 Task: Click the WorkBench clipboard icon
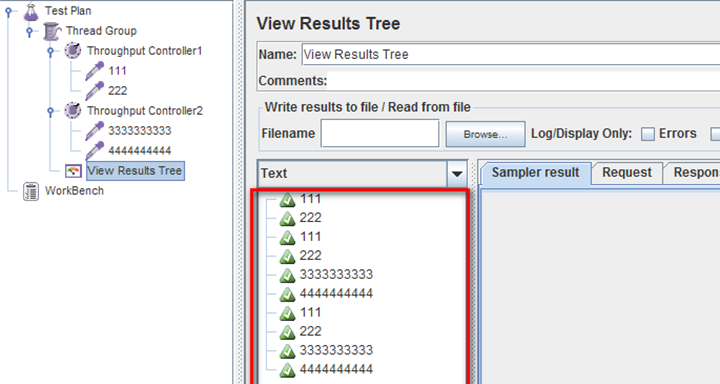pyautogui.click(x=31, y=191)
